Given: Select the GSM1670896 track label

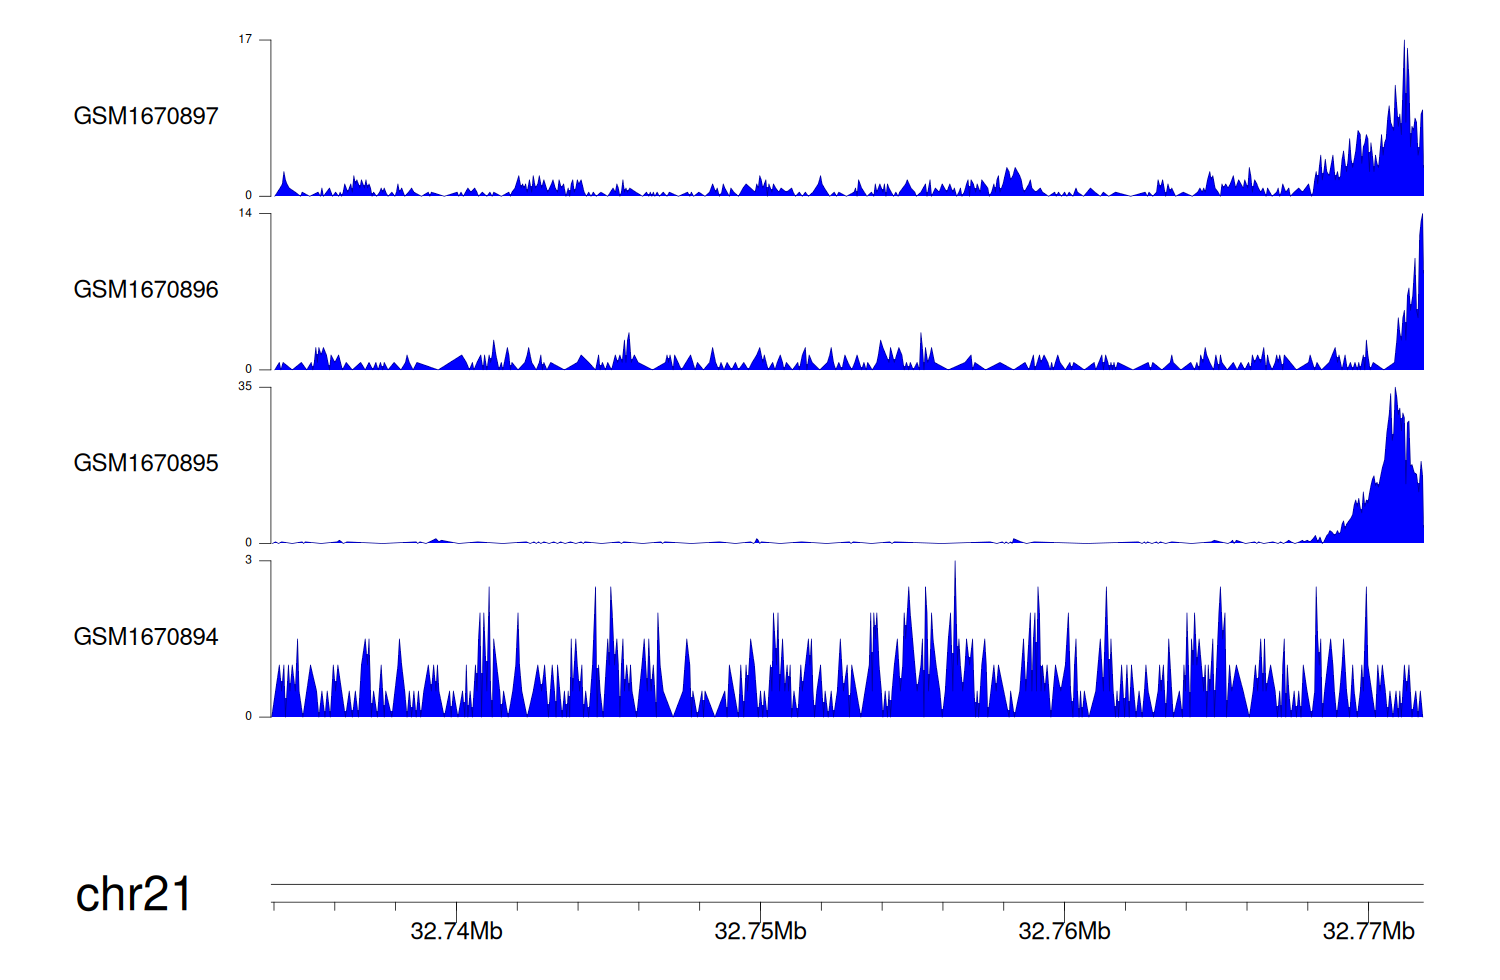Looking at the screenshot, I should tap(146, 290).
